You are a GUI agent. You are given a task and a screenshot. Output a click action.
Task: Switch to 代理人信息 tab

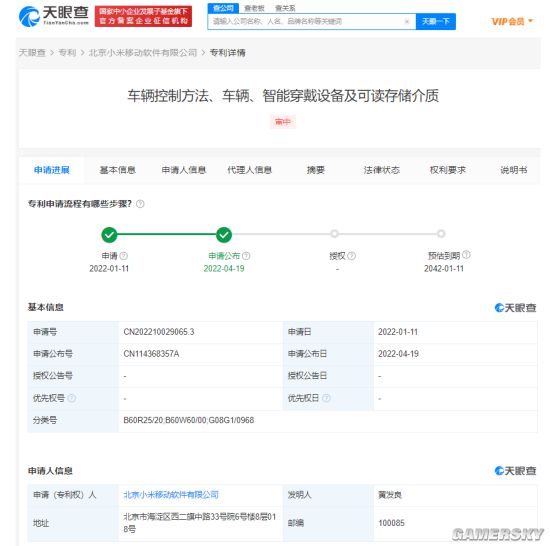249,170
